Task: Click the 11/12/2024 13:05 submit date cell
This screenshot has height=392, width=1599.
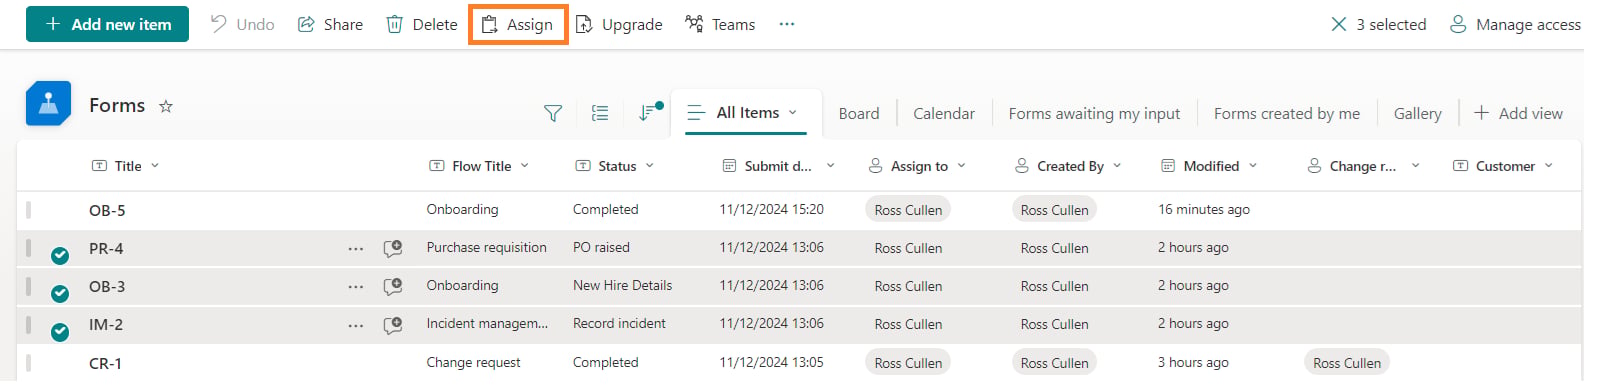Action: (771, 363)
